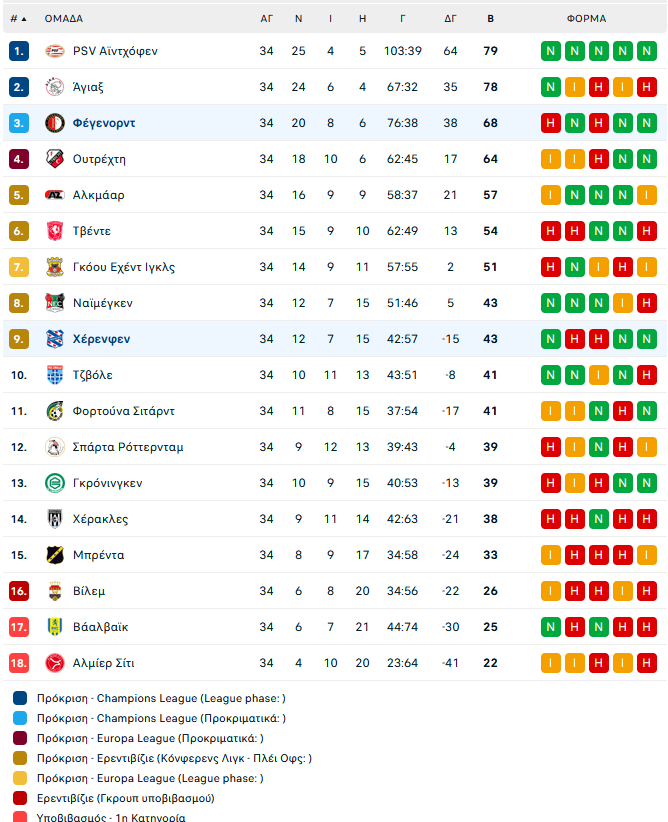Open the Τβέντε team link

tap(92, 231)
